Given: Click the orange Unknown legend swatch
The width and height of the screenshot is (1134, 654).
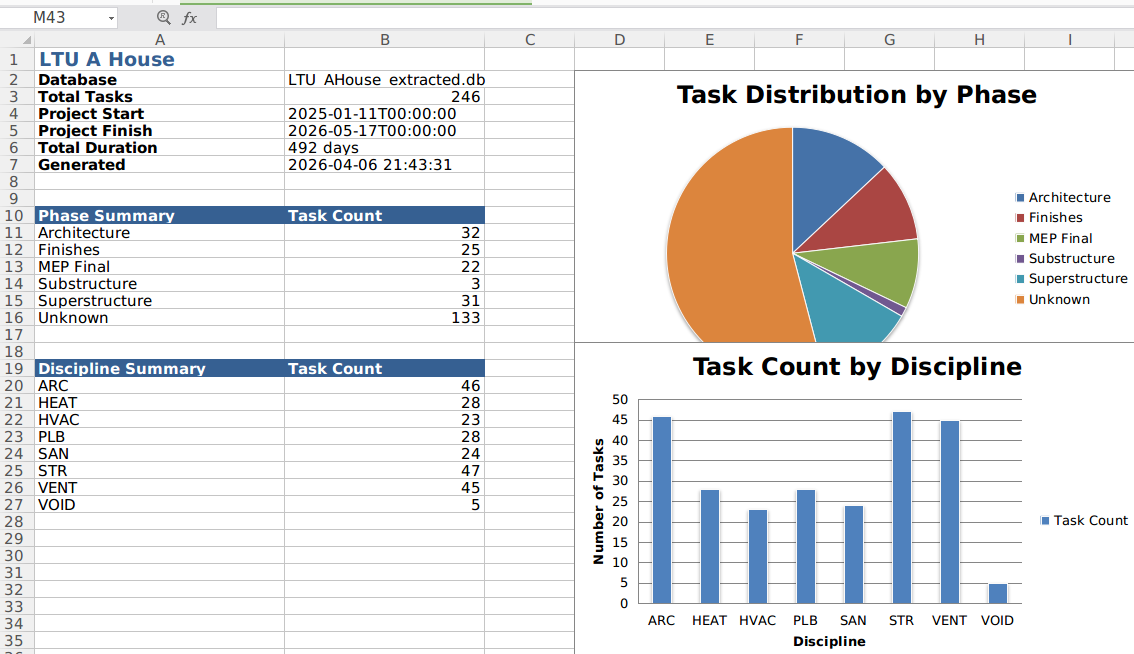Looking at the screenshot, I should pos(1020,300).
